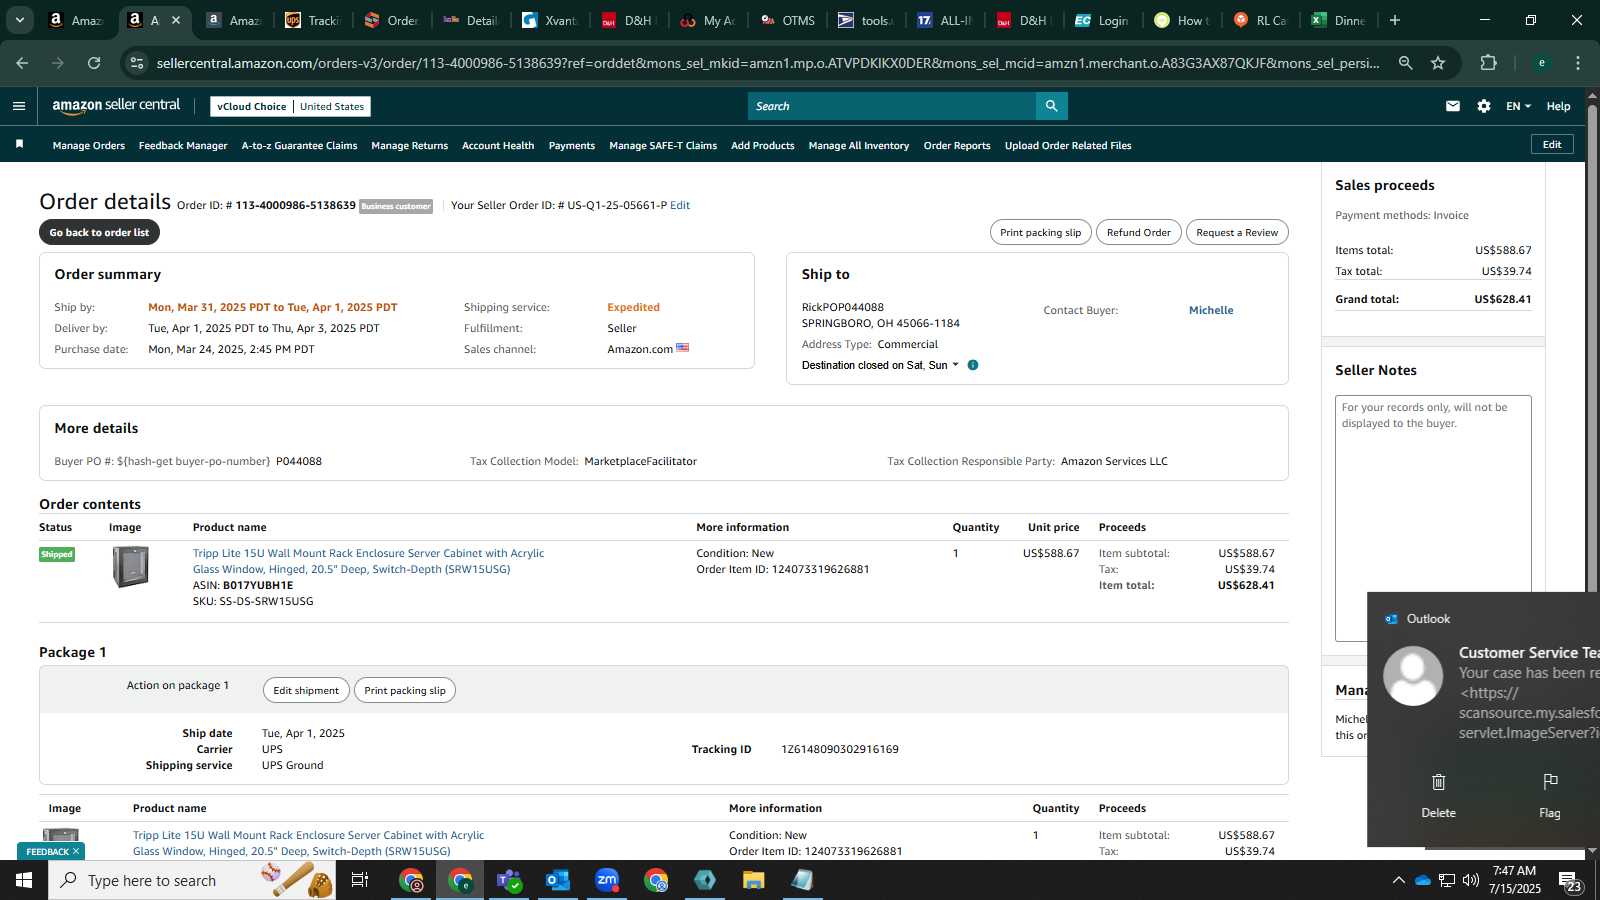
Task: Expand Destination closed on Sat, Sun dropdown
Action: pos(880,365)
